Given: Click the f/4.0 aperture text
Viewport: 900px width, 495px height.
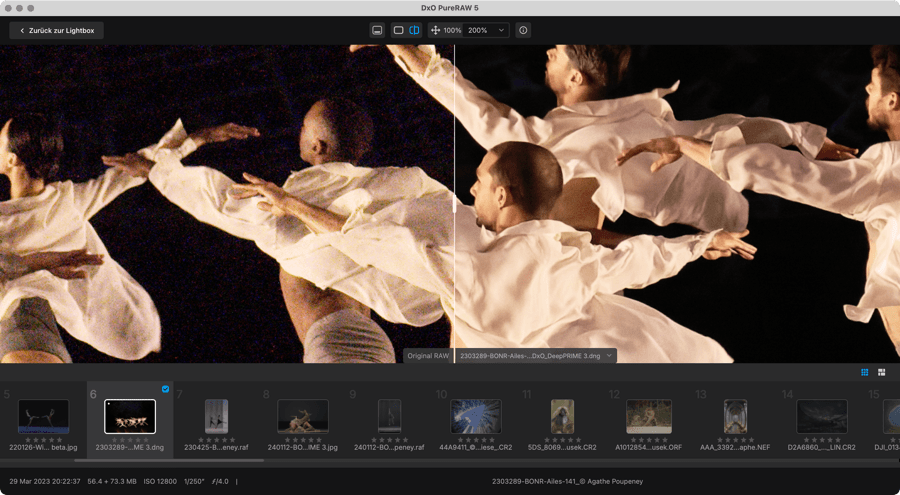Looking at the screenshot, I should click(x=220, y=481).
